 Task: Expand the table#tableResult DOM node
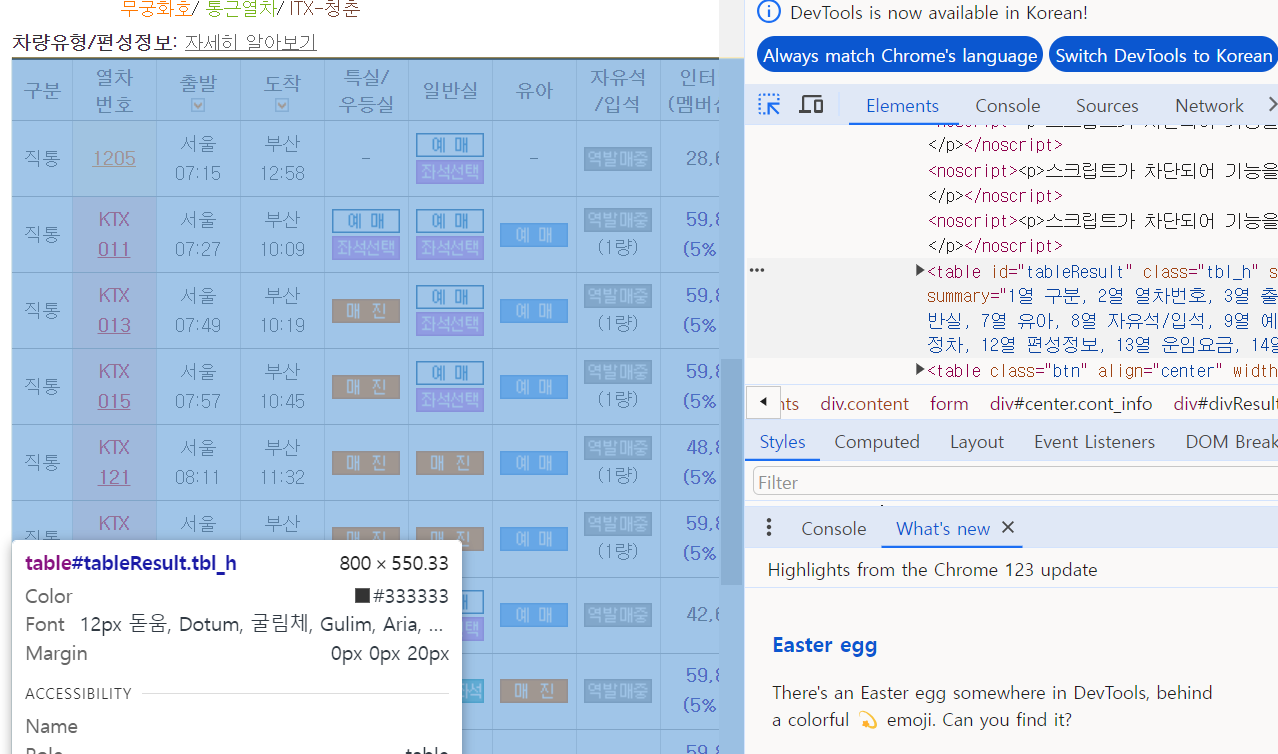point(920,270)
